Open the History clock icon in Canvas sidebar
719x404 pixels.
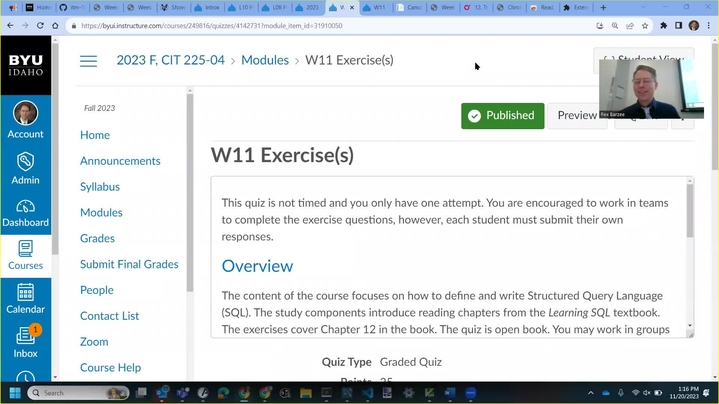pos(25,377)
